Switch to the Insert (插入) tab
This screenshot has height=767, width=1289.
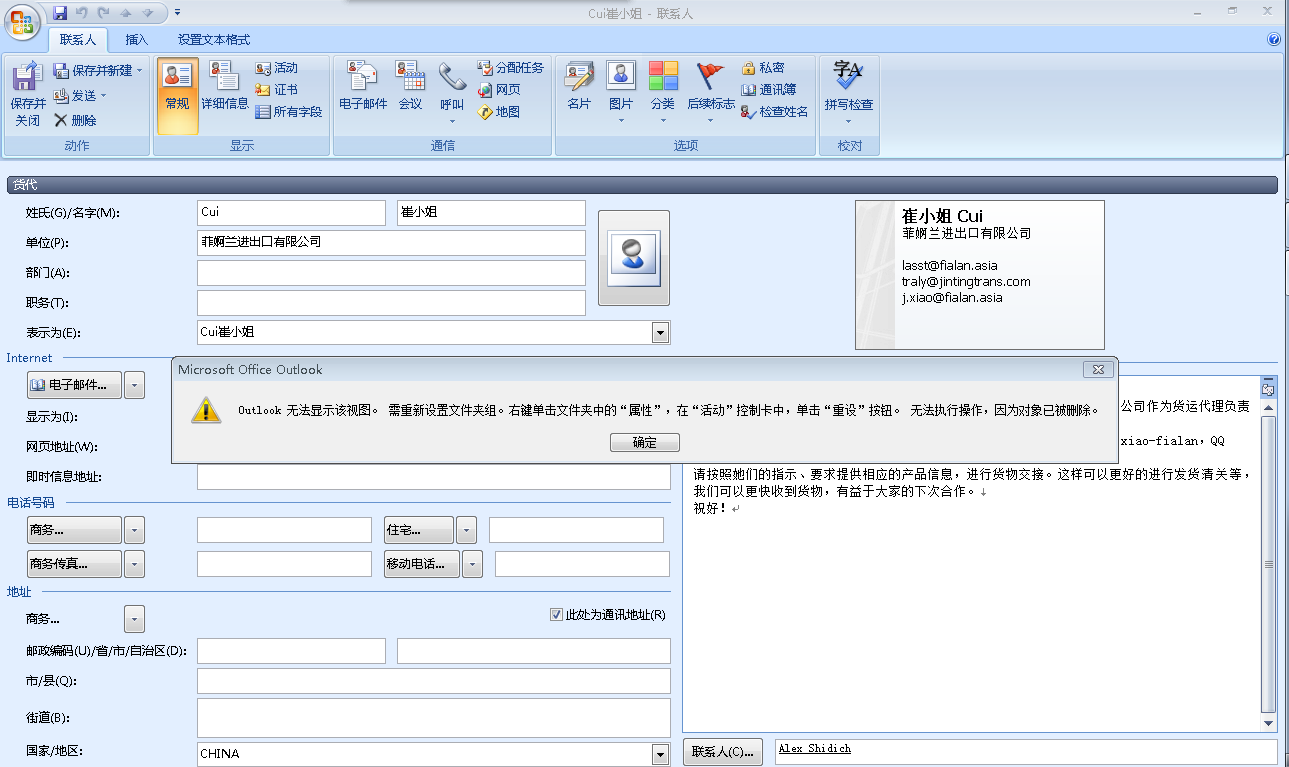point(136,40)
